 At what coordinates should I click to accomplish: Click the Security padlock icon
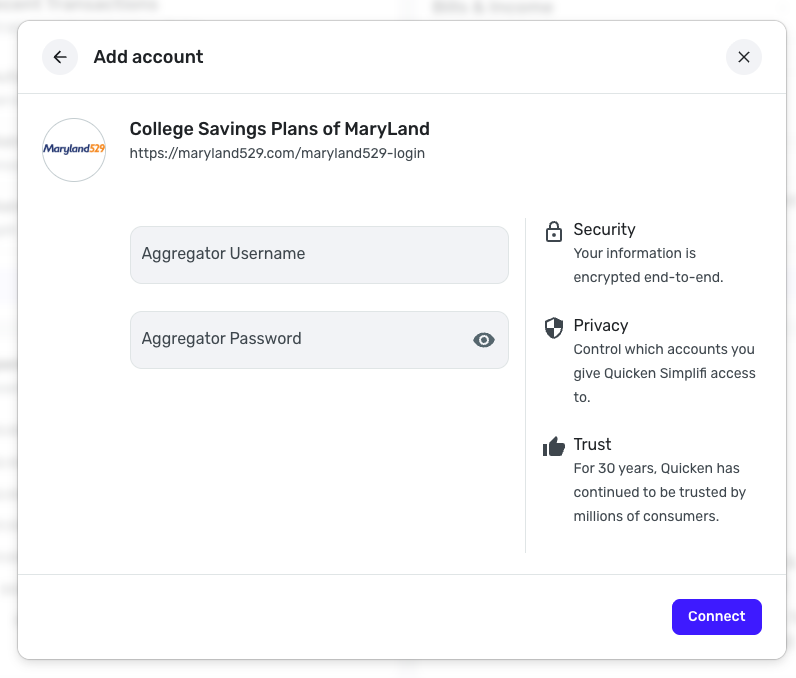click(x=553, y=232)
